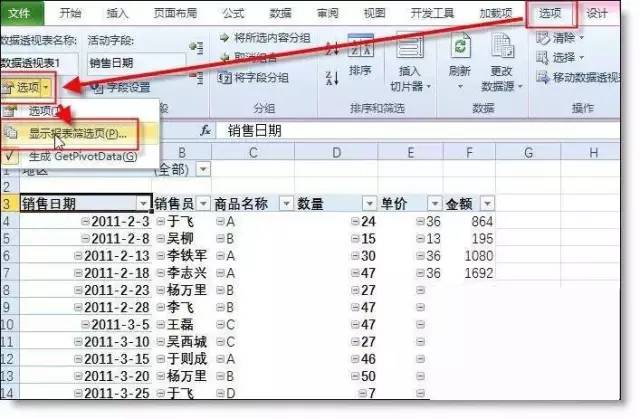This screenshot has height=419, width=640.
Task: Open the 金额 column filter dropdown
Action: click(x=487, y=203)
